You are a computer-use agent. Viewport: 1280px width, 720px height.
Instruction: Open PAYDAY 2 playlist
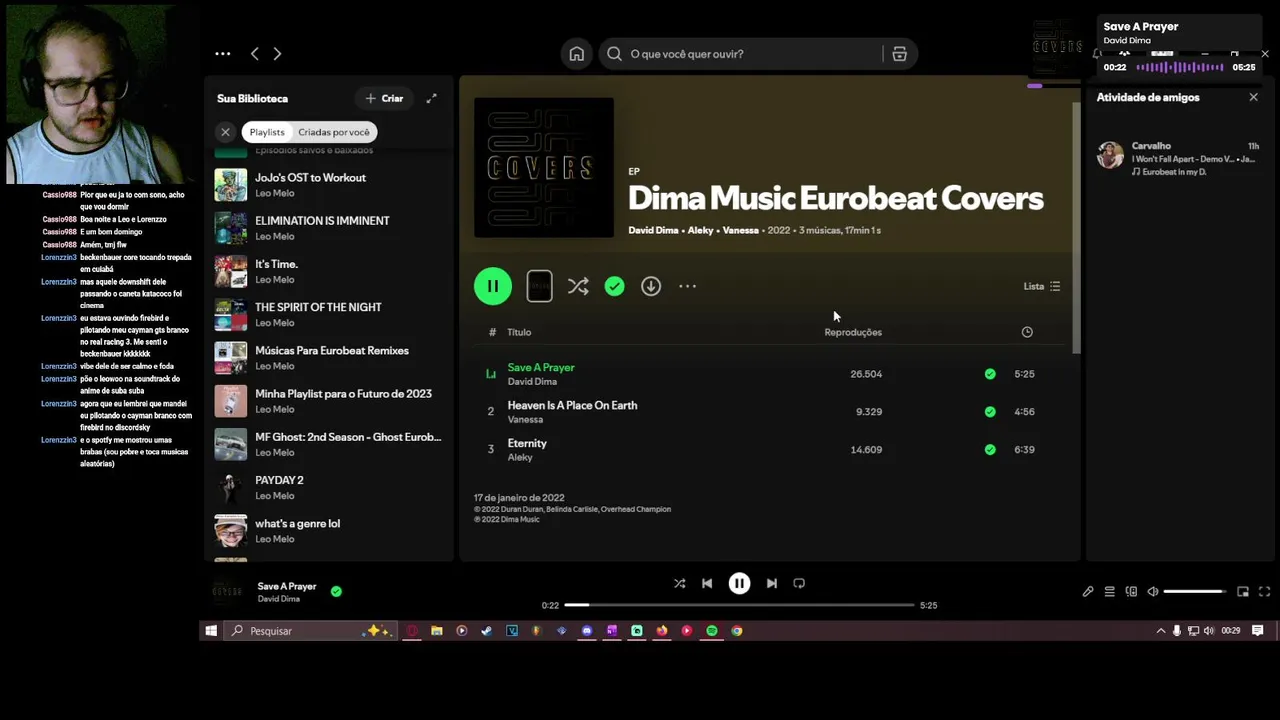click(x=328, y=488)
